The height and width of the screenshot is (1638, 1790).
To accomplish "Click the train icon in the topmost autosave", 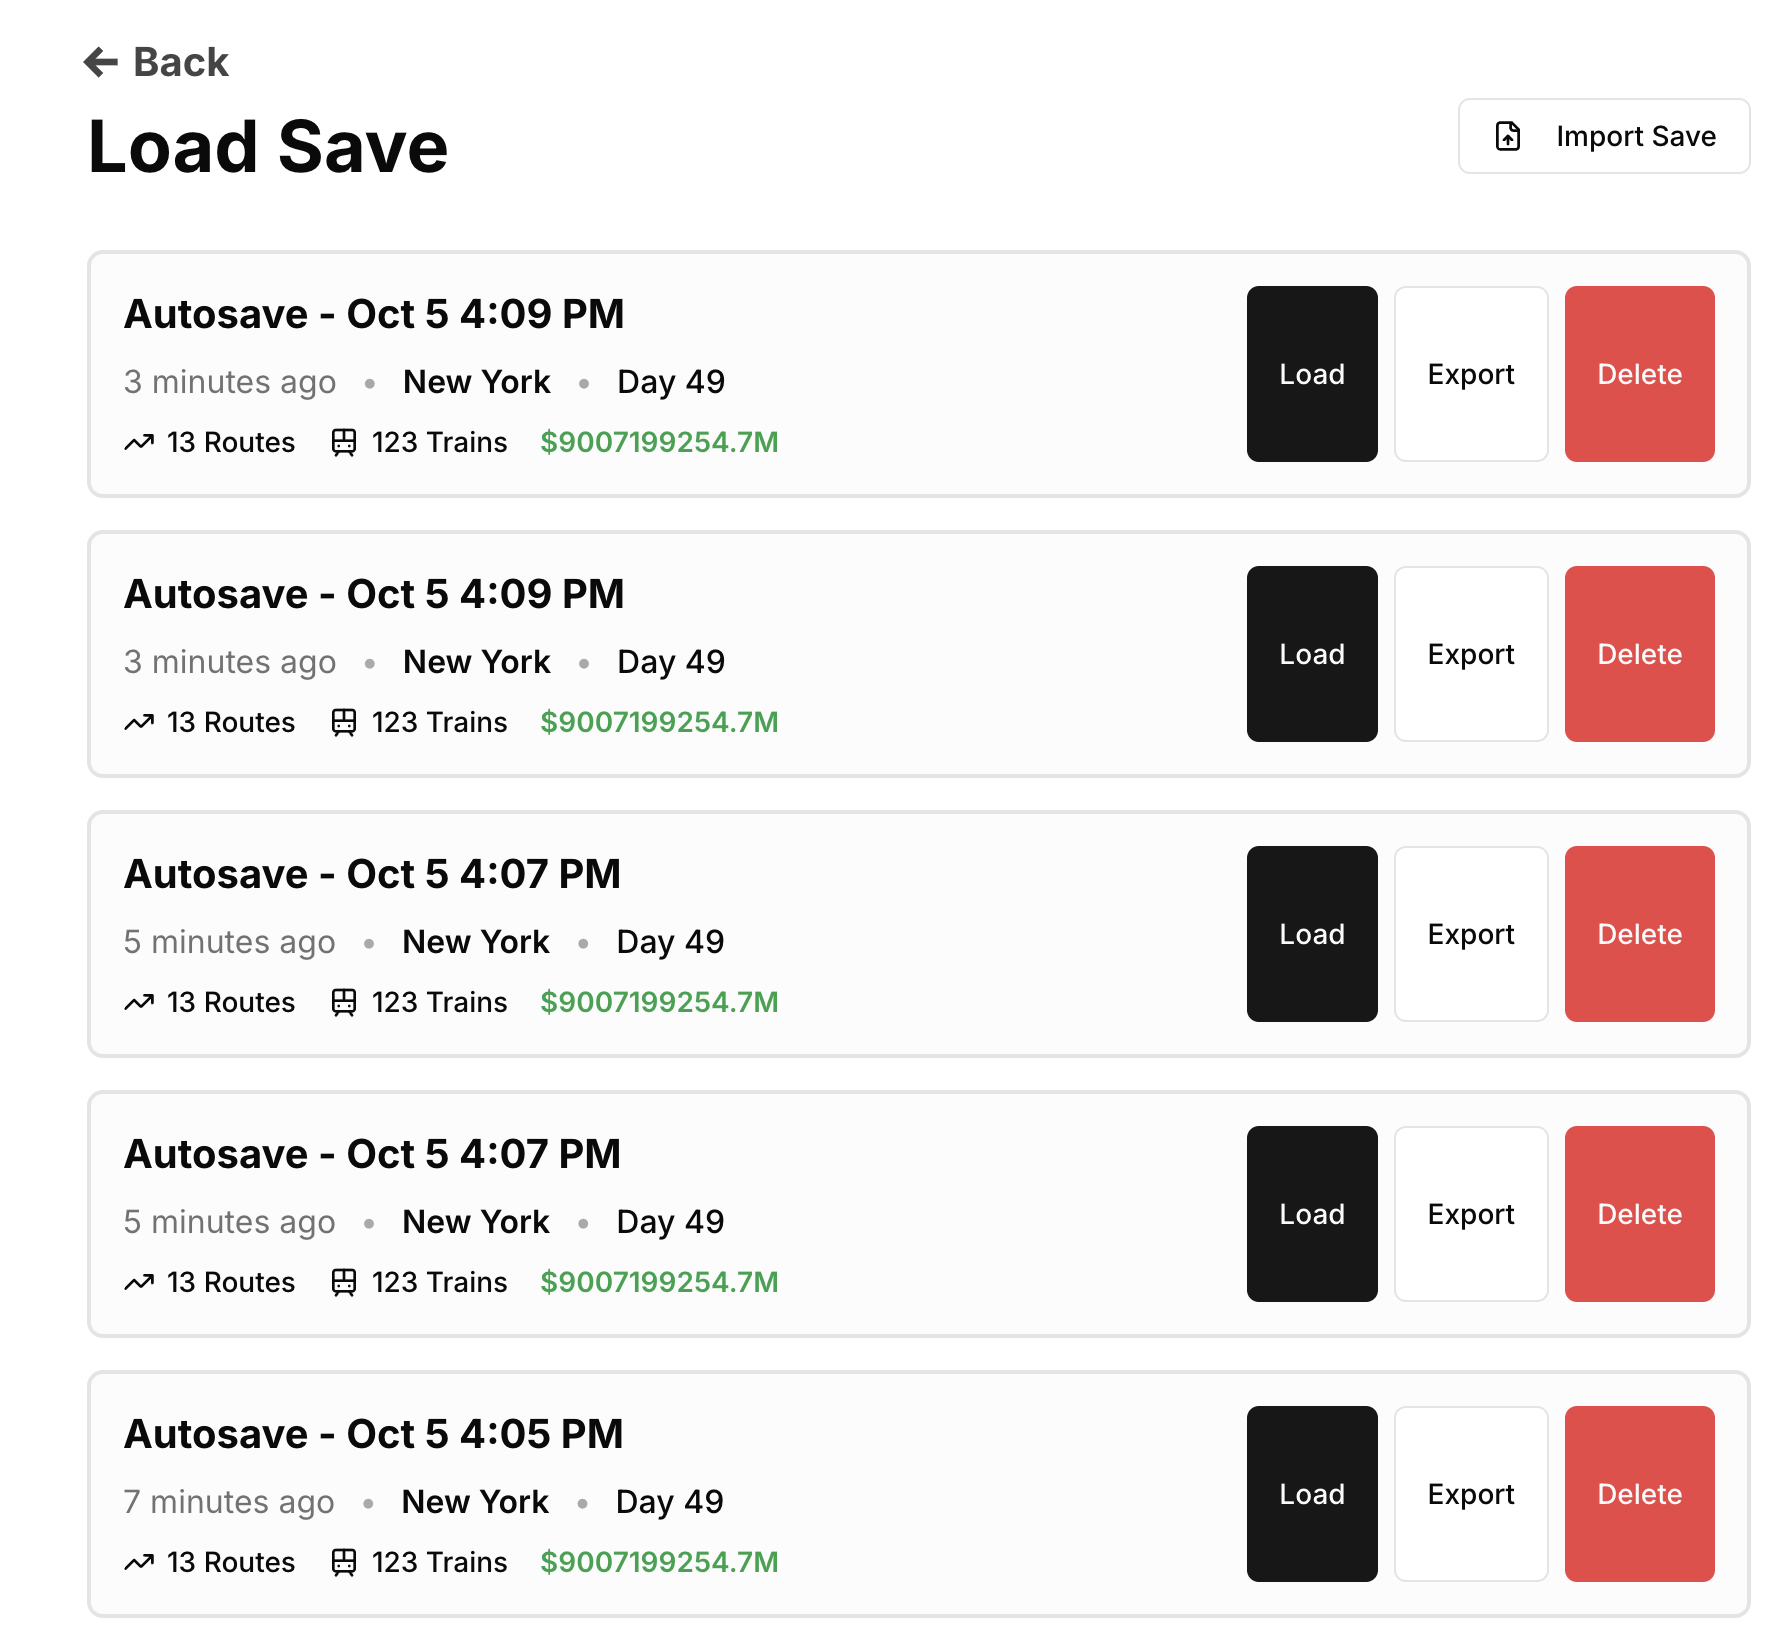I will (344, 442).
